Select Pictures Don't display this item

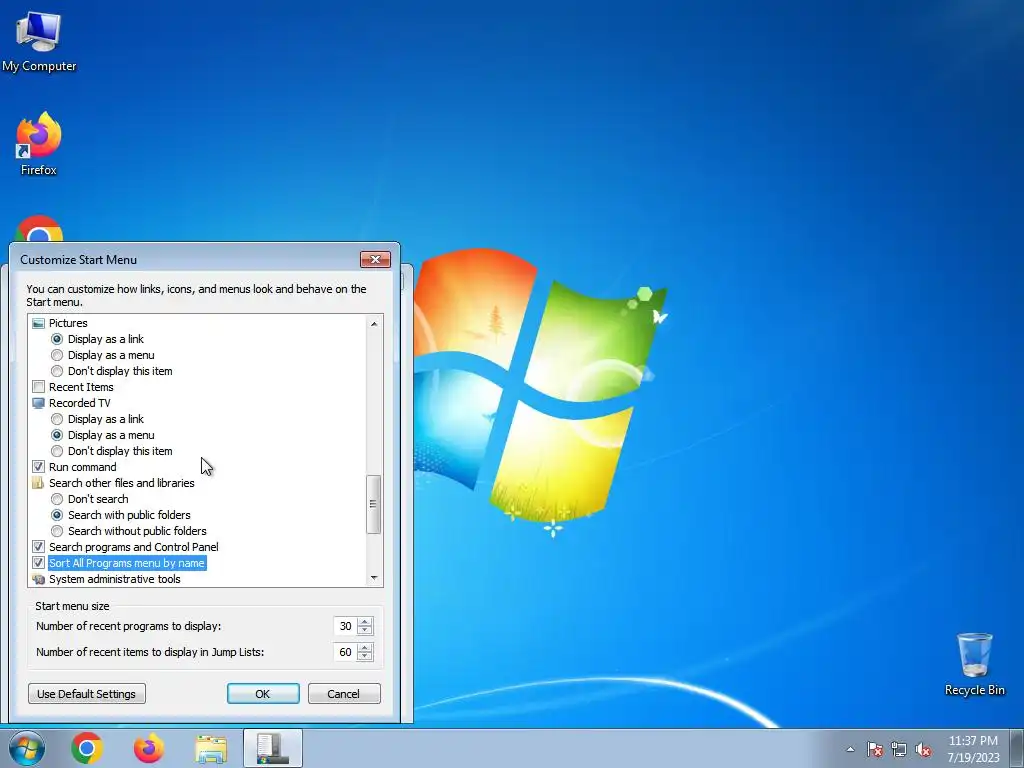[57, 371]
